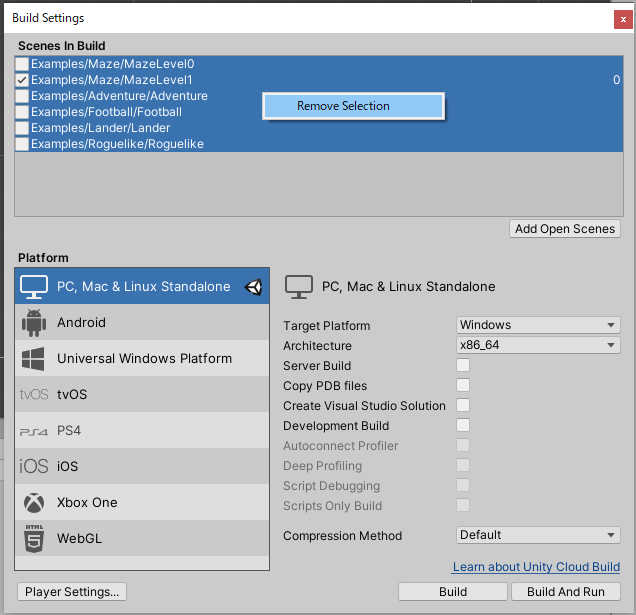Image resolution: width=636 pixels, height=615 pixels.
Task: Click the Add Open Scenes button
Action: (565, 229)
